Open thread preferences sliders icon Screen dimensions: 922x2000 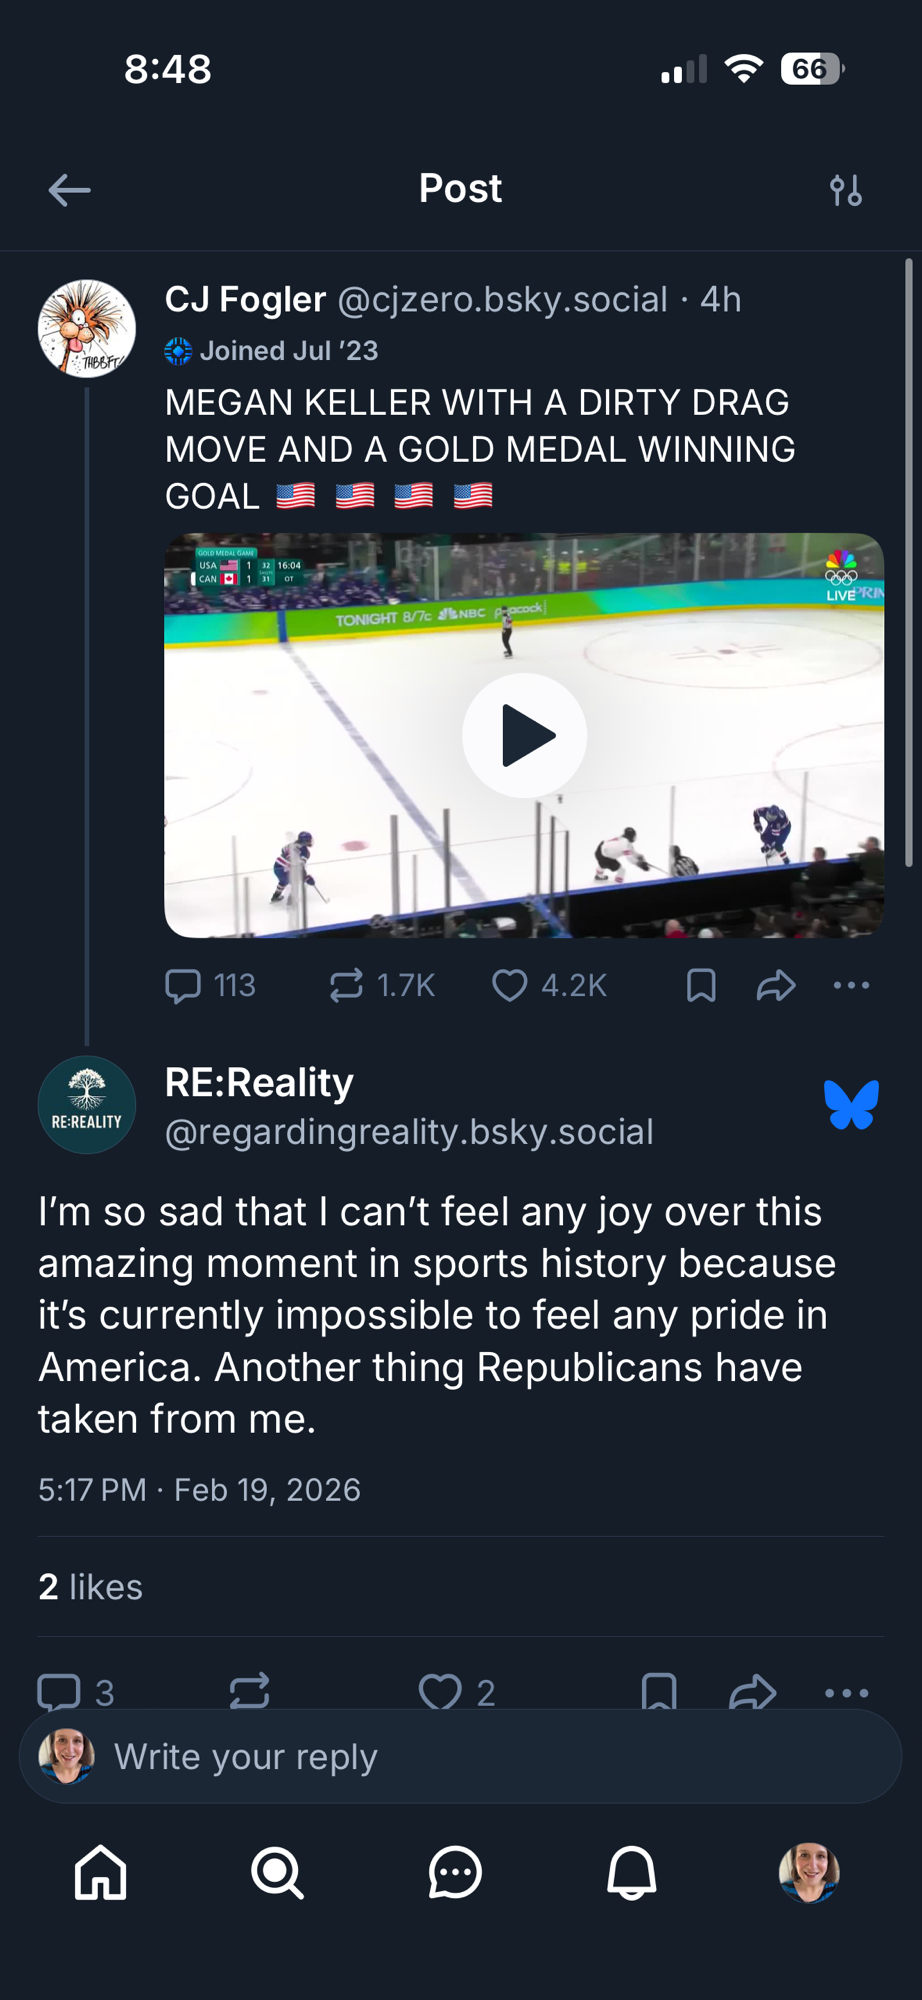coord(846,190)
